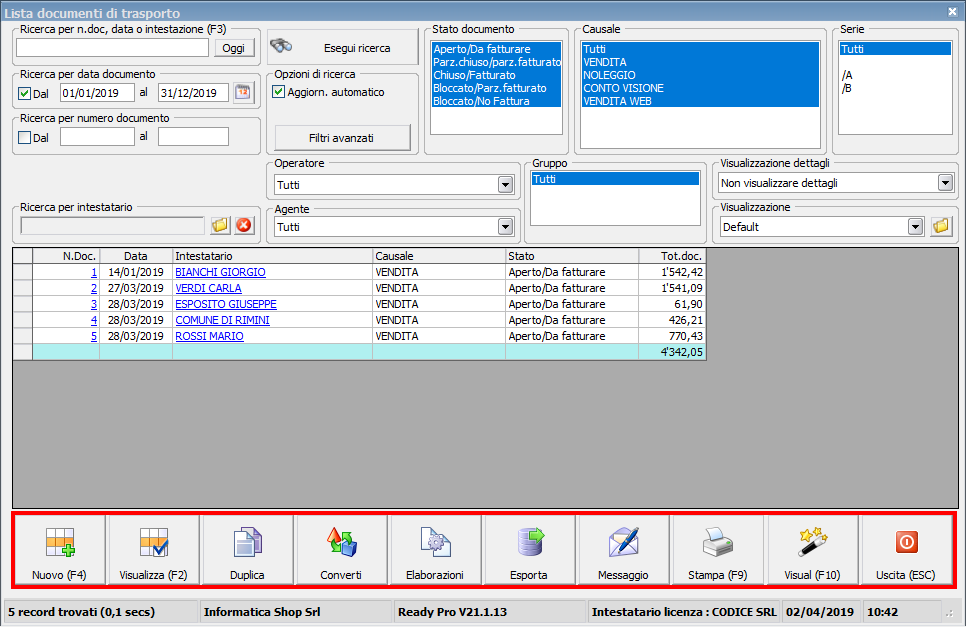Click the end date field 31/12/2019

pos(193,93)
